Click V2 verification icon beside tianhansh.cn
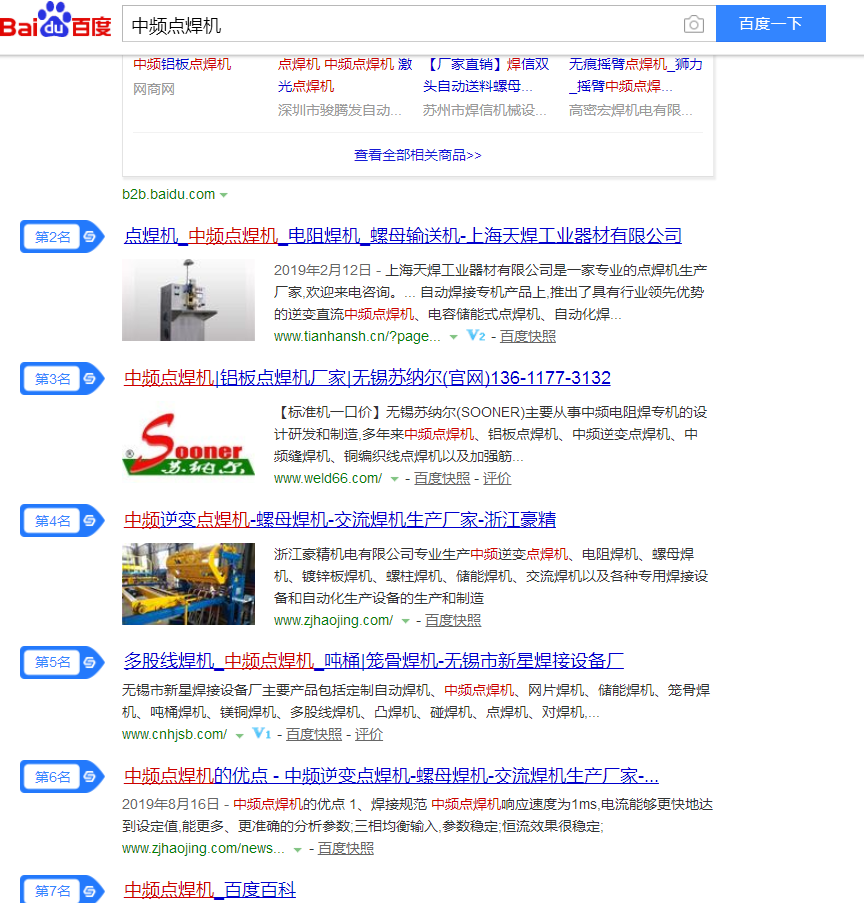Image resolution: width=864 pixels, height=903 pixels. point(476,335)
